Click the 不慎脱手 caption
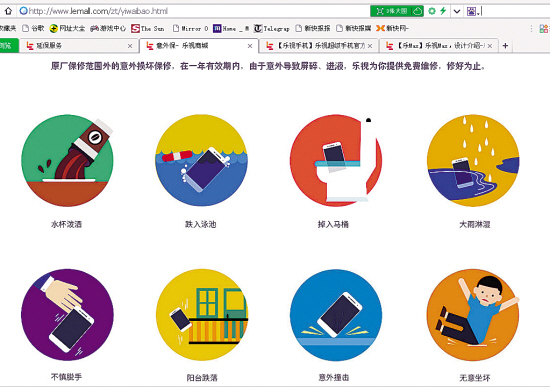Screen dimensions: 550x387 click(66, 377)
